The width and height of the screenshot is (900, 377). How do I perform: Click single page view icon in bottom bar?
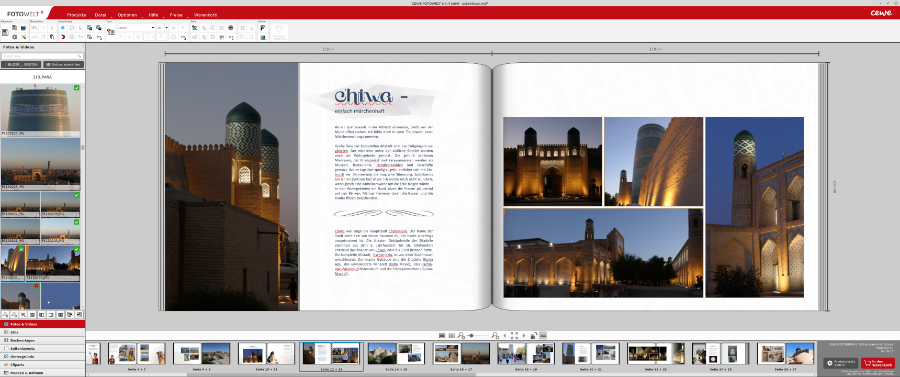(x=442, y=335)
